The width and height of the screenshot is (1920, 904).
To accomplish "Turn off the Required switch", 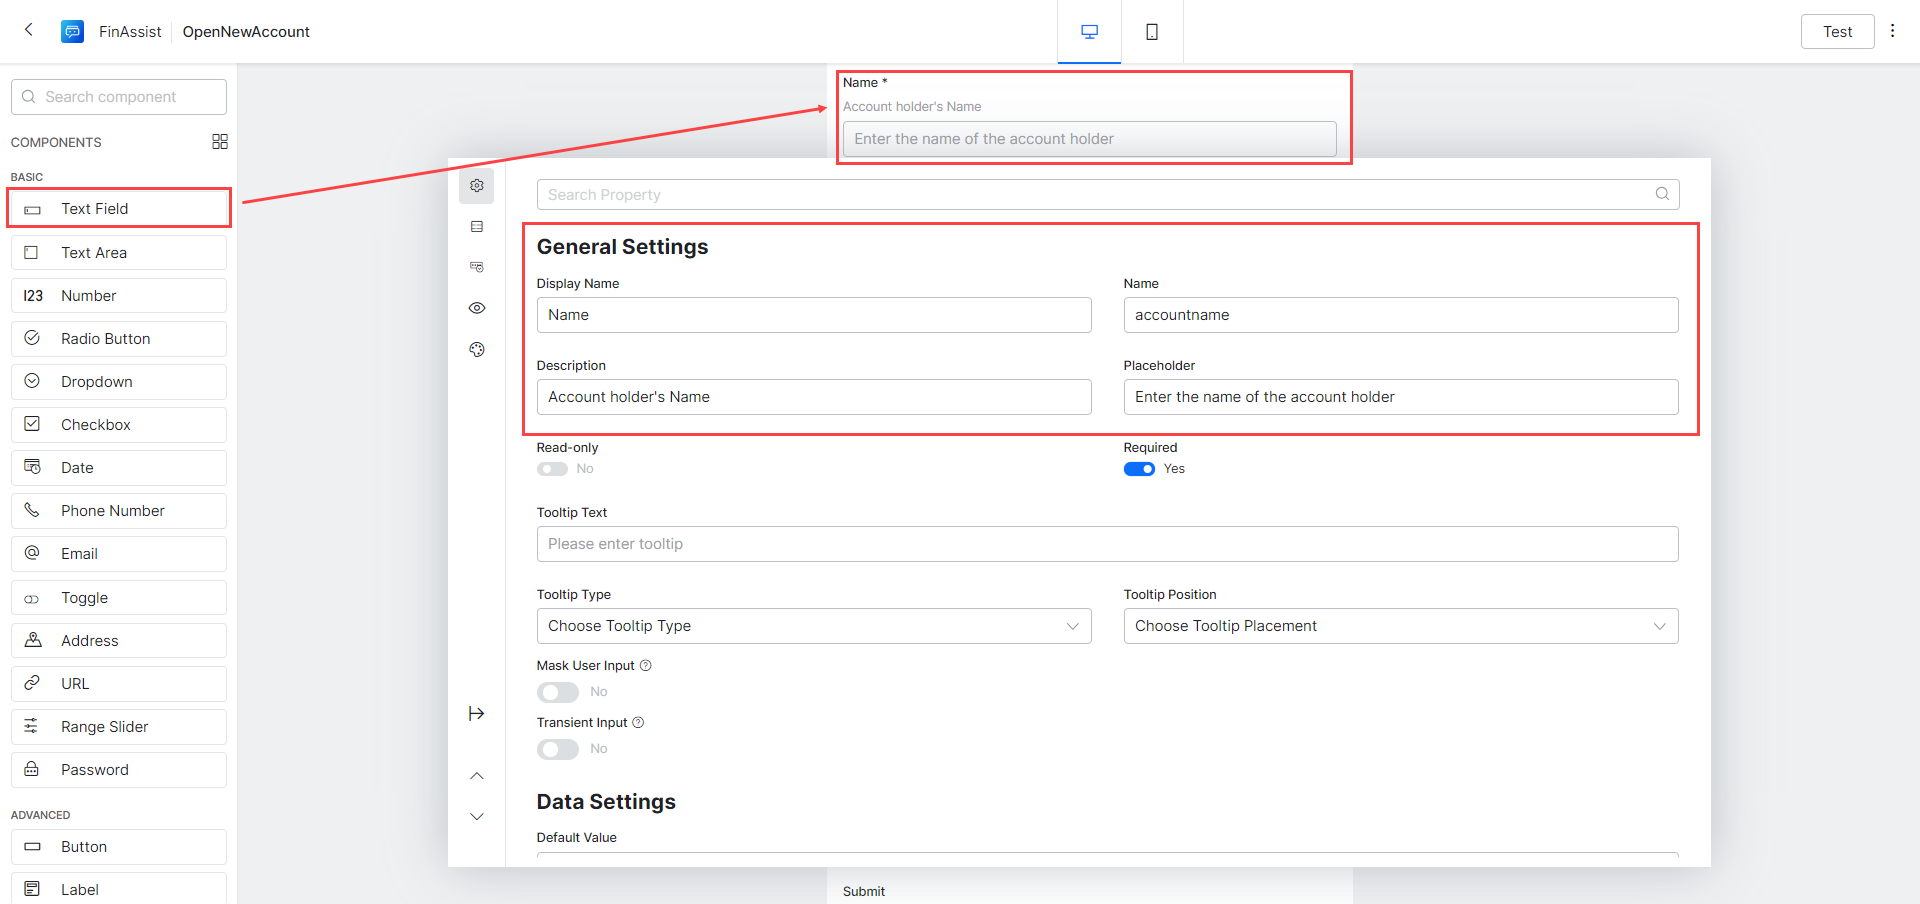I will (1139, 469).
